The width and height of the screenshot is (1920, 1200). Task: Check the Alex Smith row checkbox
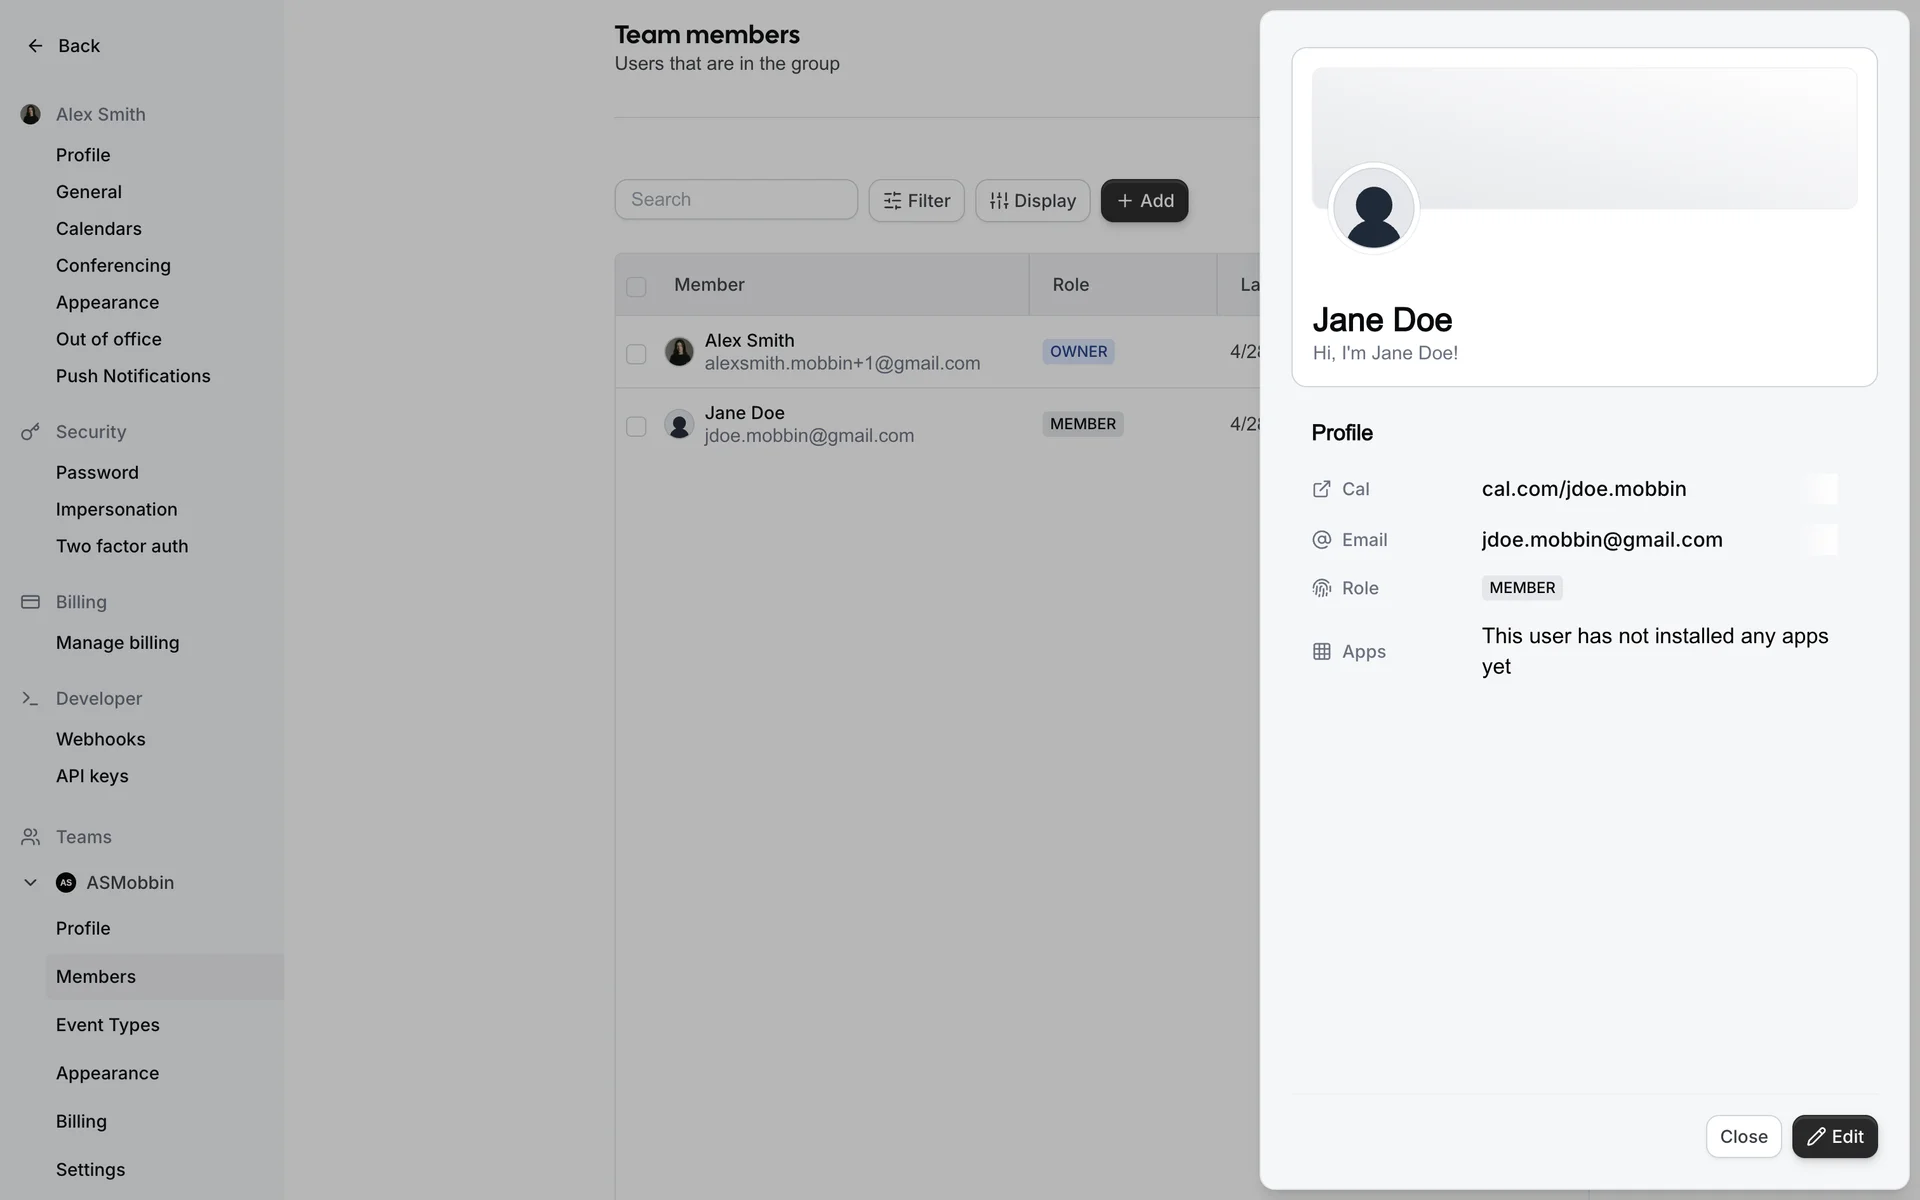point(636,354)
